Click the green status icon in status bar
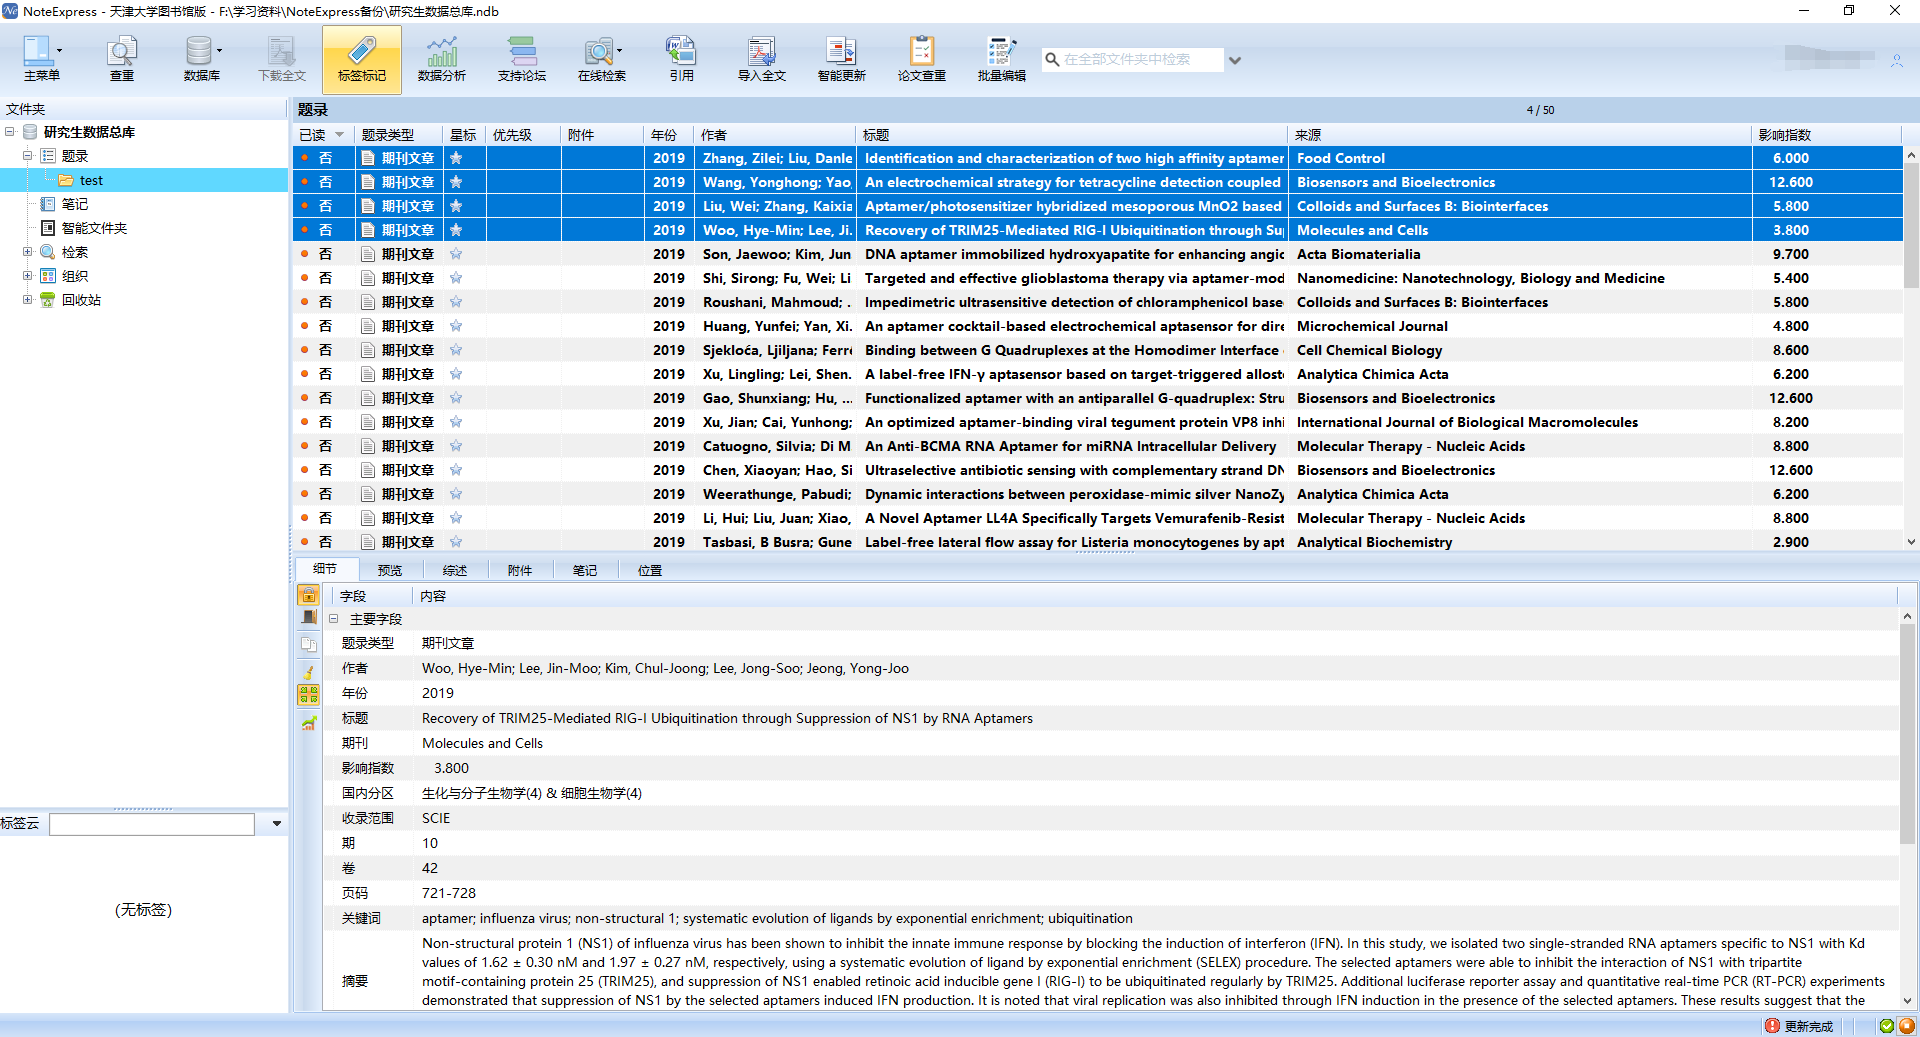The height and width of the screenshot is (1037, 1920). [x=1886, y=1026]
